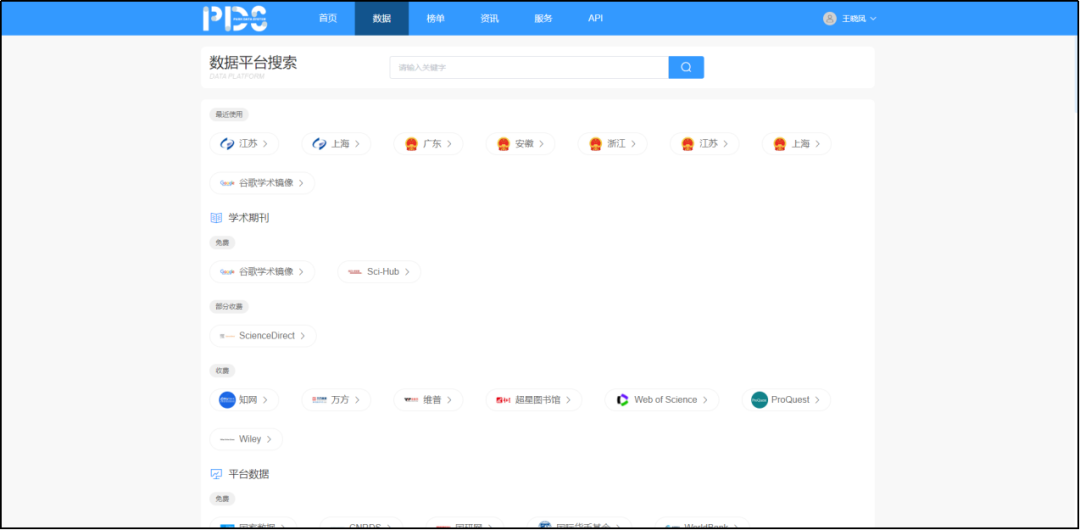Open 谷歌学术镜像 under 最近使用
Viewport: 1080px width, 530px height.
point(262,183)
